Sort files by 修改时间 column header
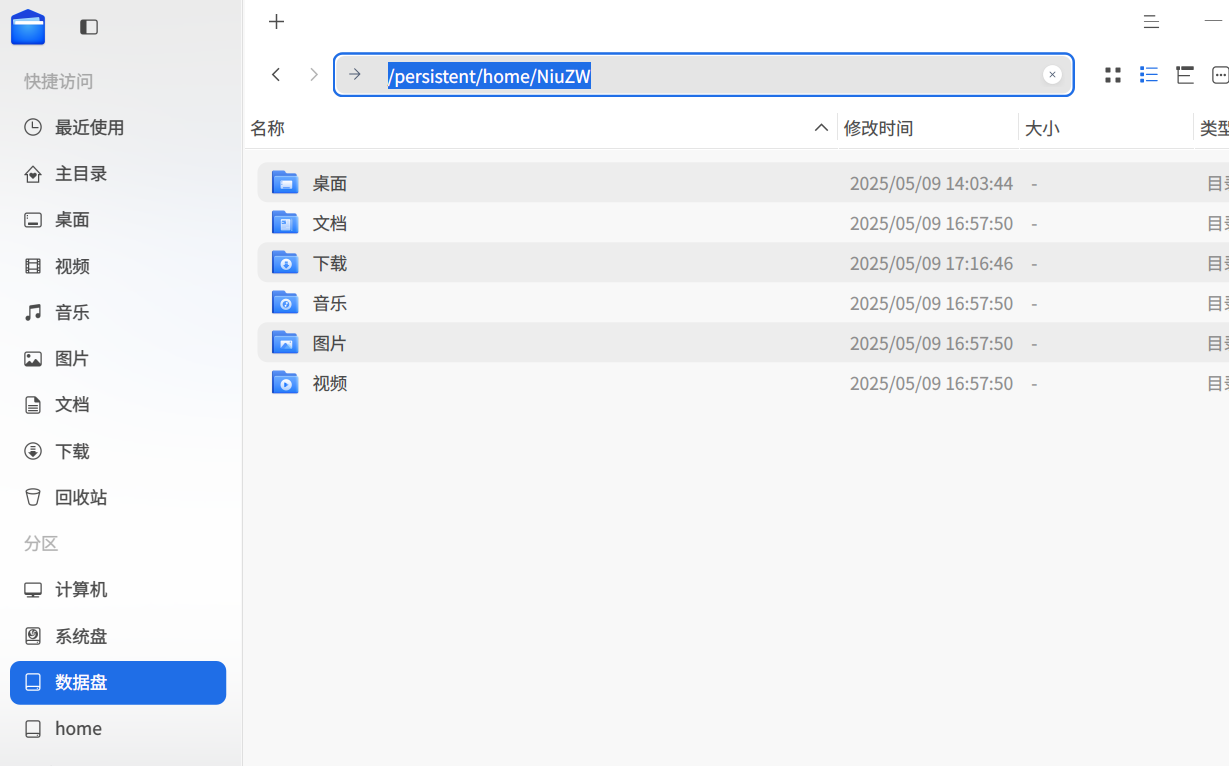 click(x=928, y=128)
